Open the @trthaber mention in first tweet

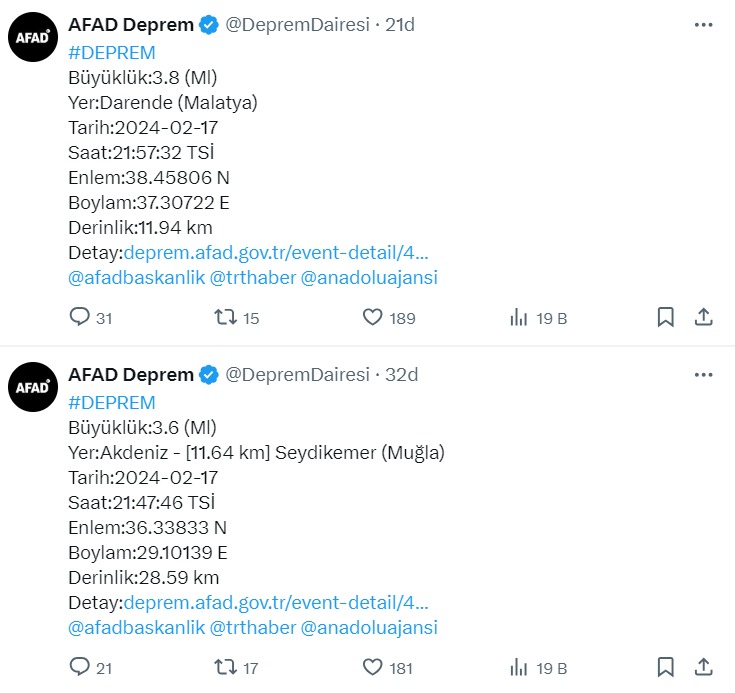[x=253, y=278]
